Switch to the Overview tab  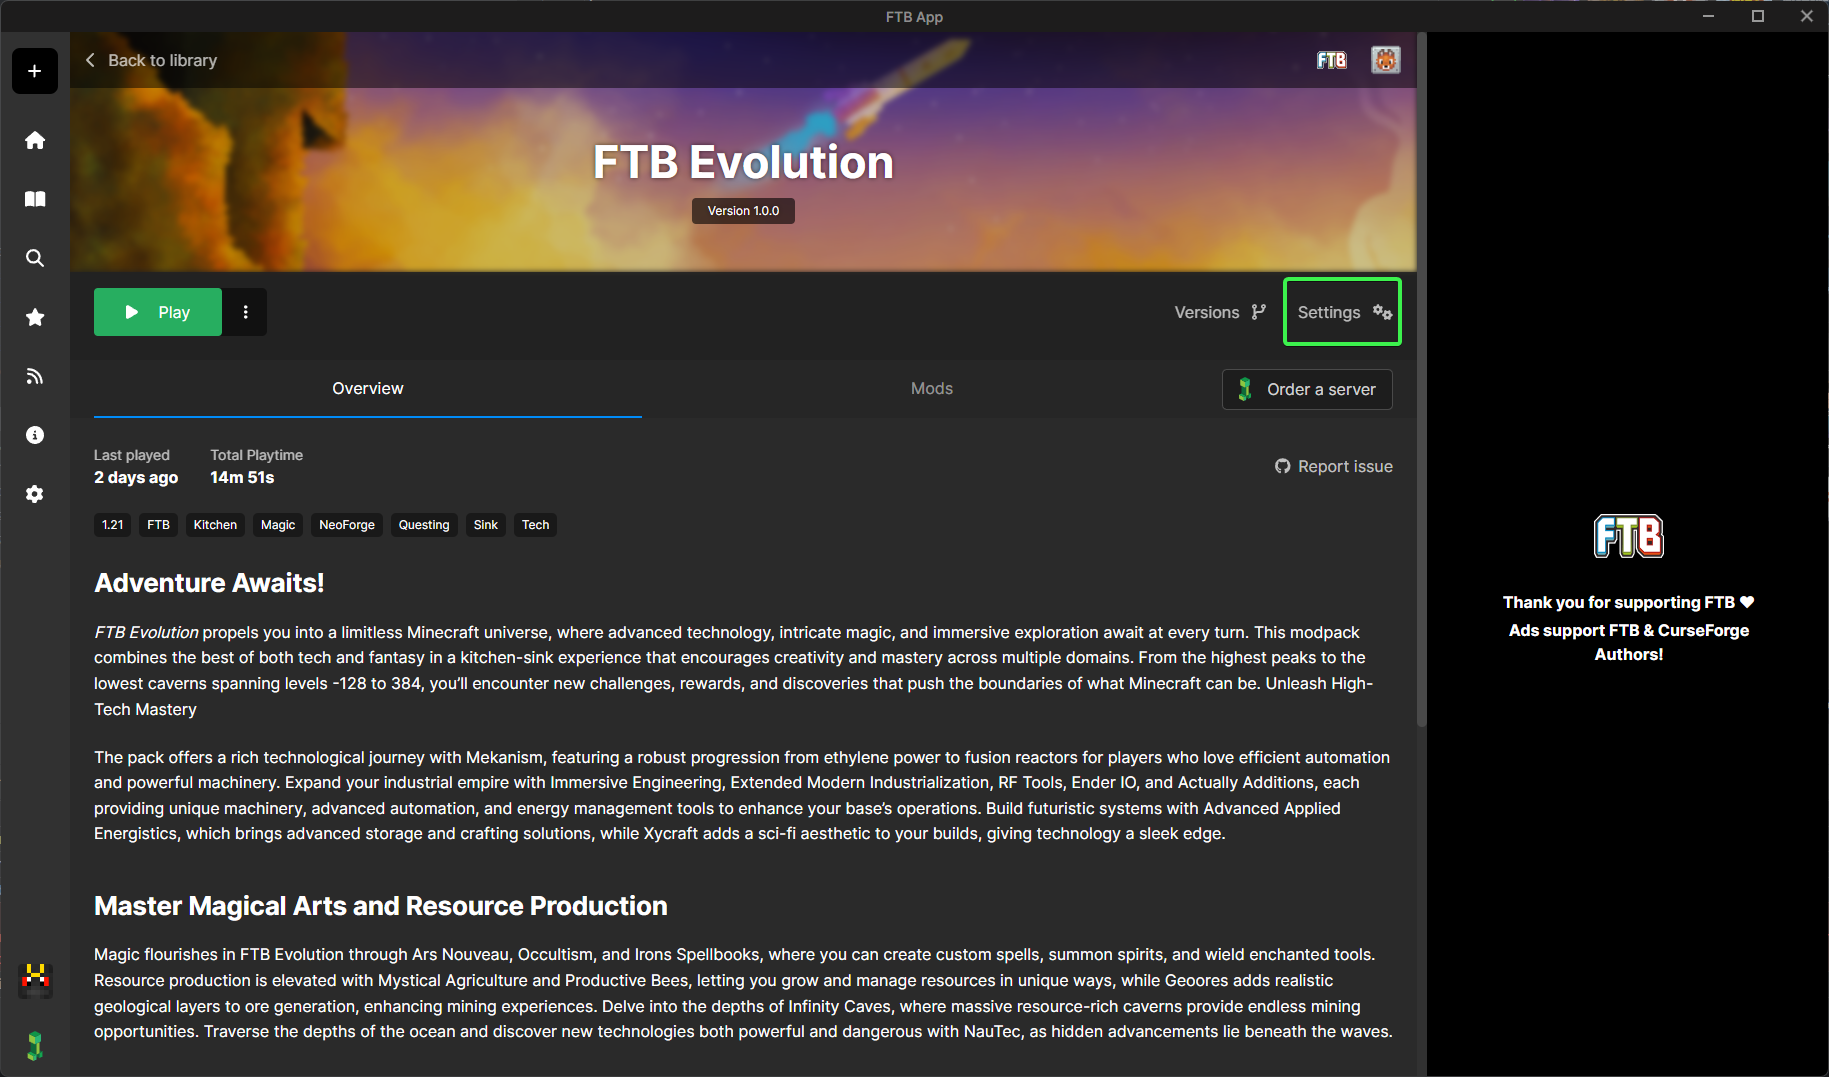368,388
